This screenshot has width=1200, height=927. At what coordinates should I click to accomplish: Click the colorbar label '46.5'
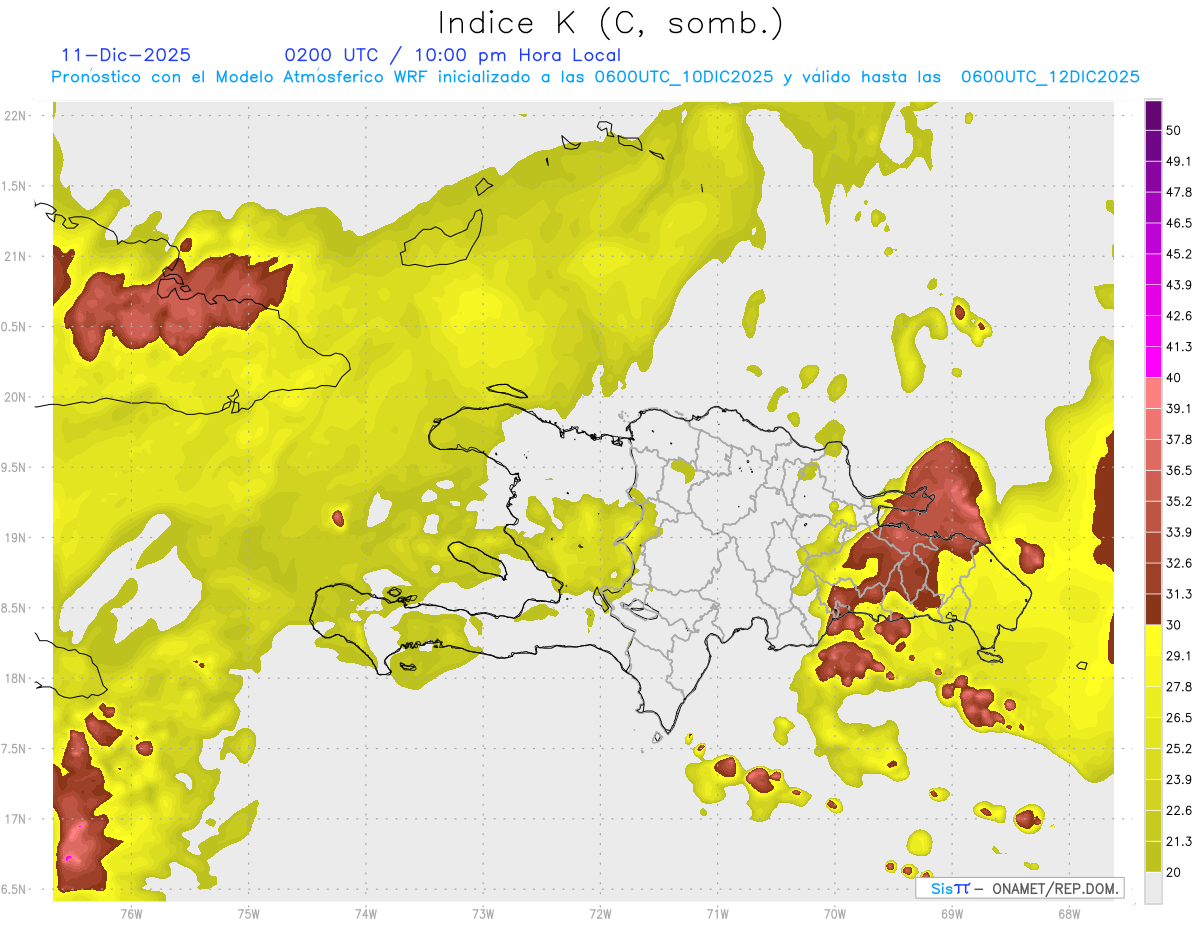tap(1179, 223)
